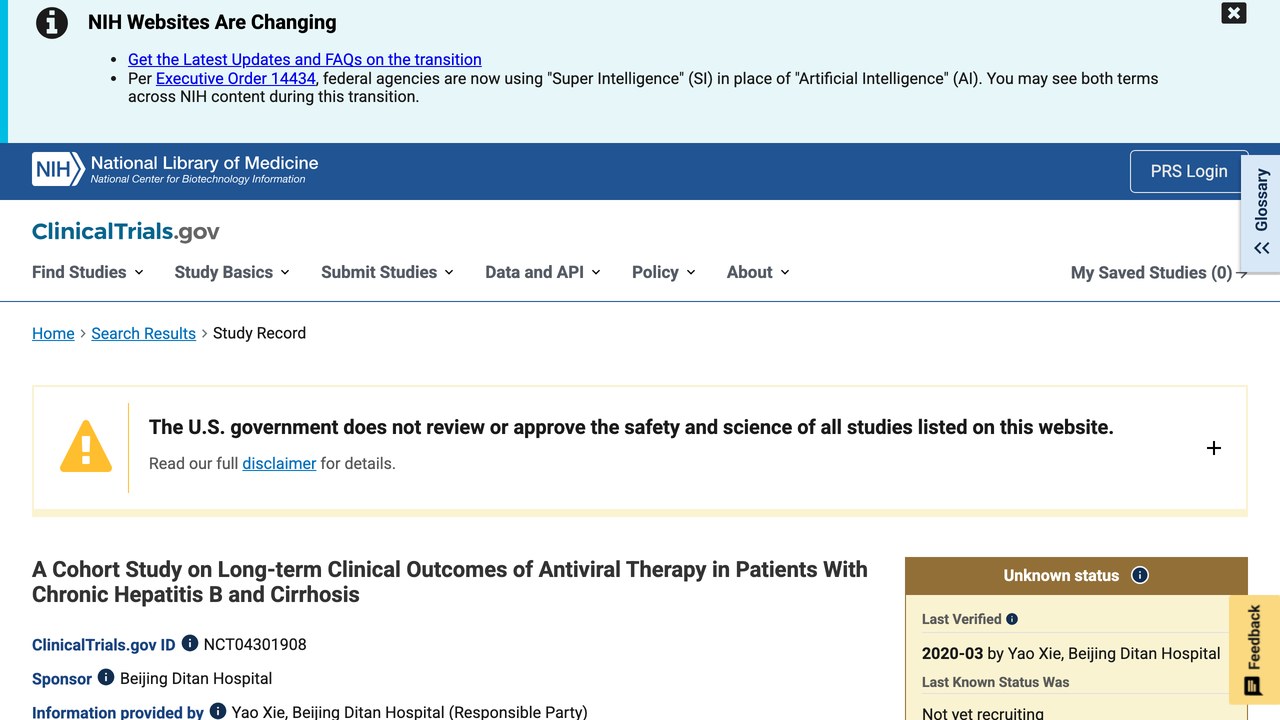
Task: Click the yellow warning triangle icon
Action: click(x=86, y=446)
